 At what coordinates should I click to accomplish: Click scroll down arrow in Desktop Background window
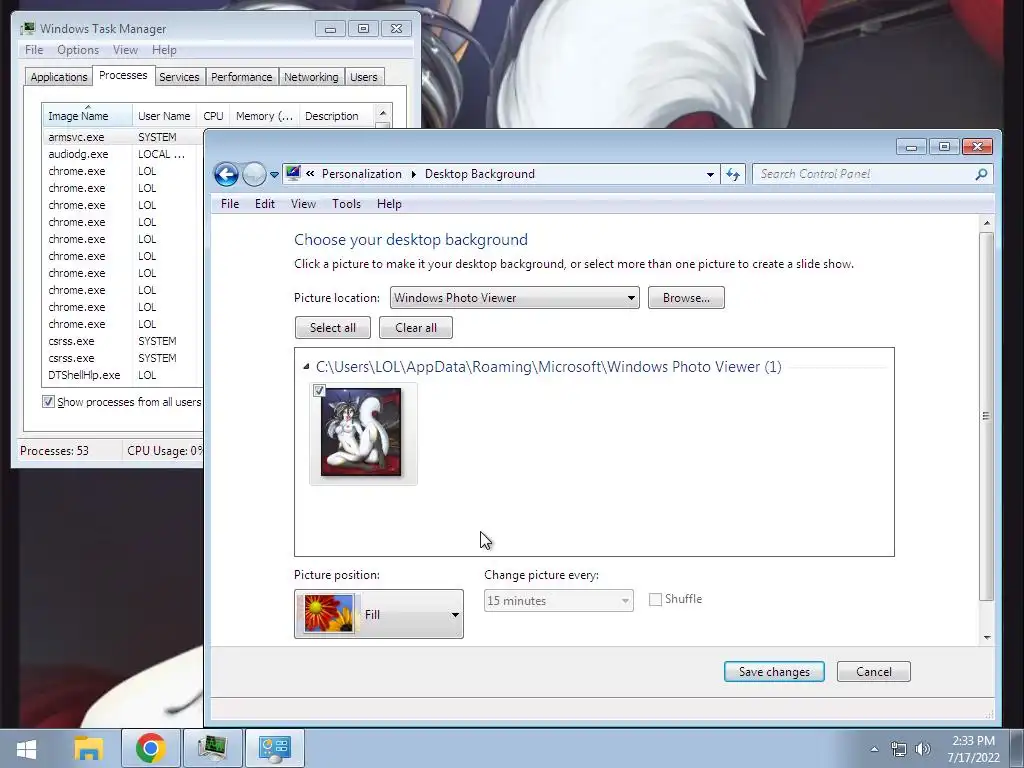(x=987, y=637)
